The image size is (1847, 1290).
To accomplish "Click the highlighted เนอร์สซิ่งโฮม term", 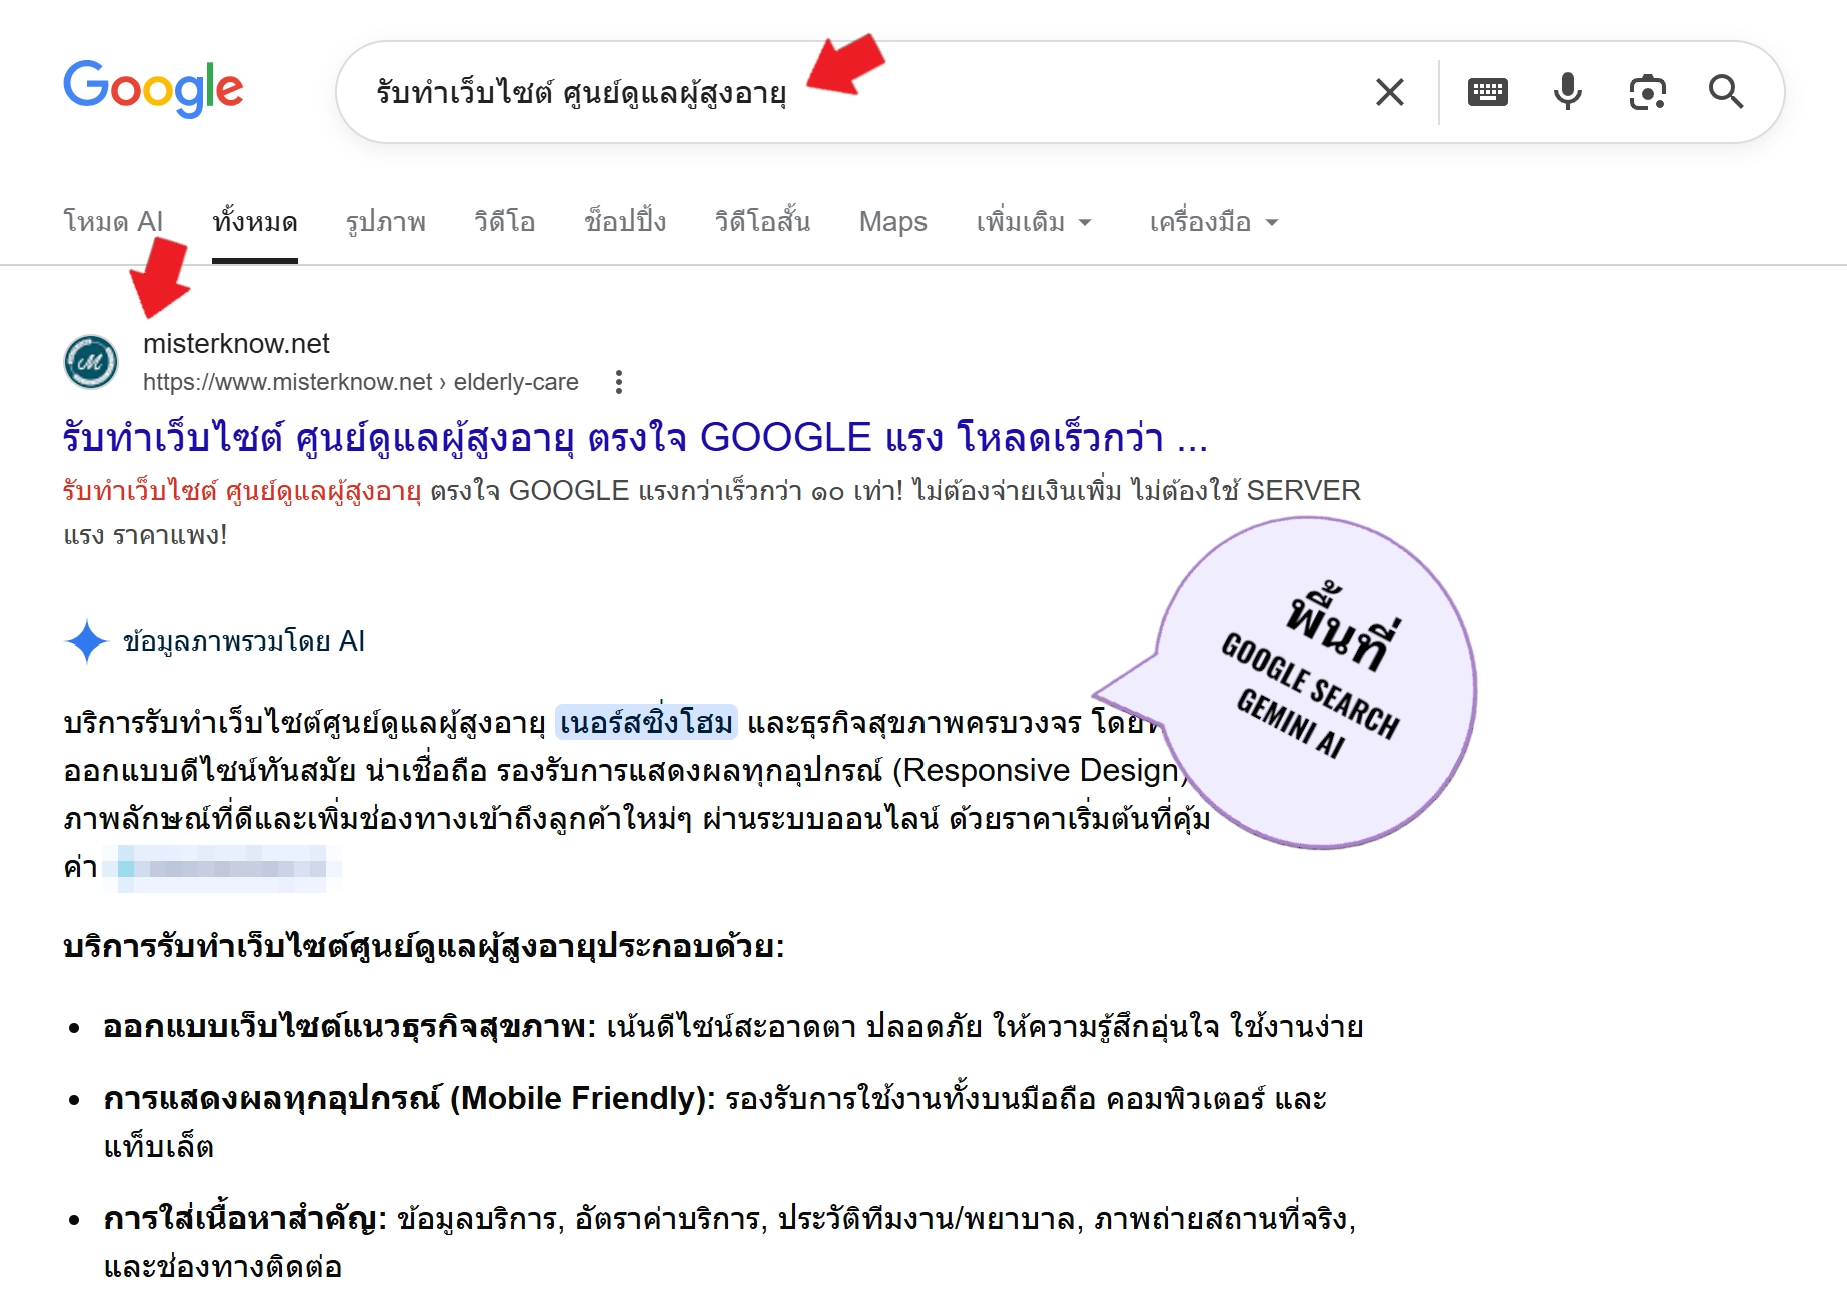I will point(646,722).
